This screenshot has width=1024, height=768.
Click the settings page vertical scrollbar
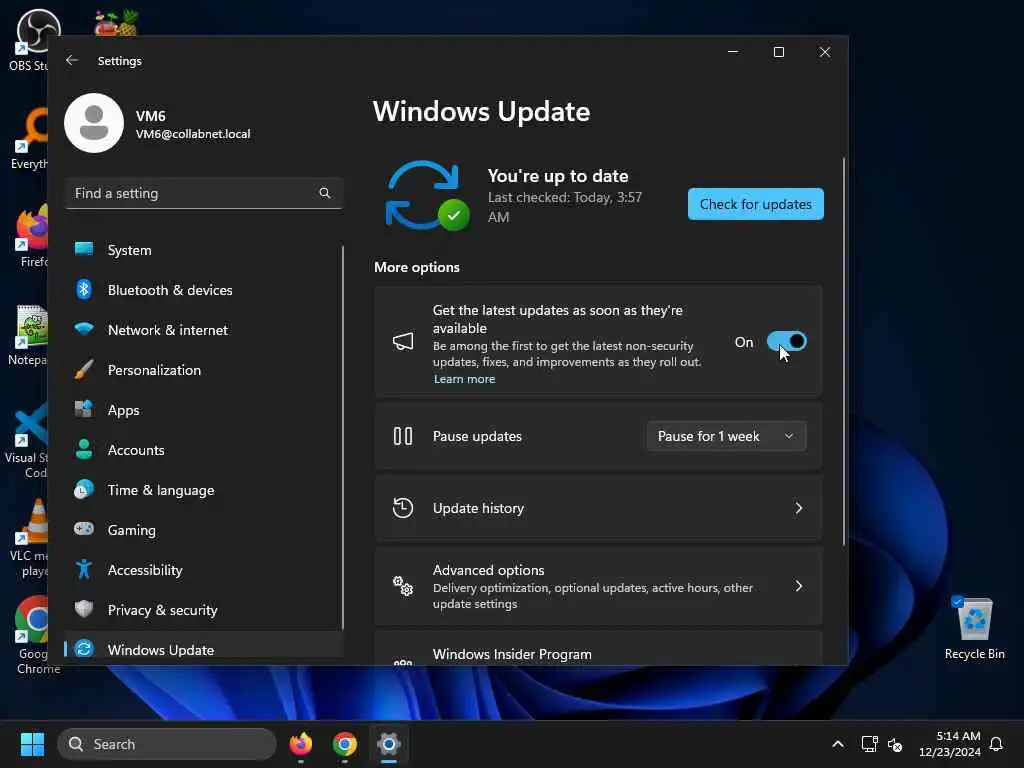pos(844,351)
